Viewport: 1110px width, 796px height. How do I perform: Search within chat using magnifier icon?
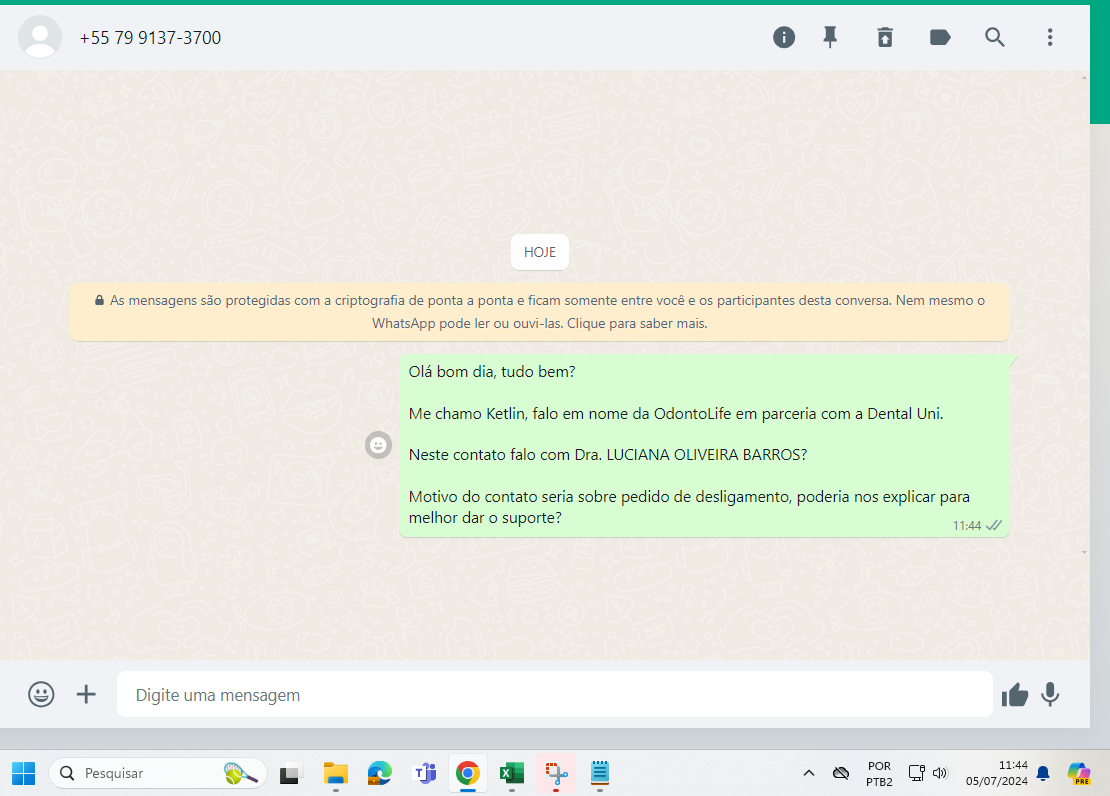(x=995, y=38)
